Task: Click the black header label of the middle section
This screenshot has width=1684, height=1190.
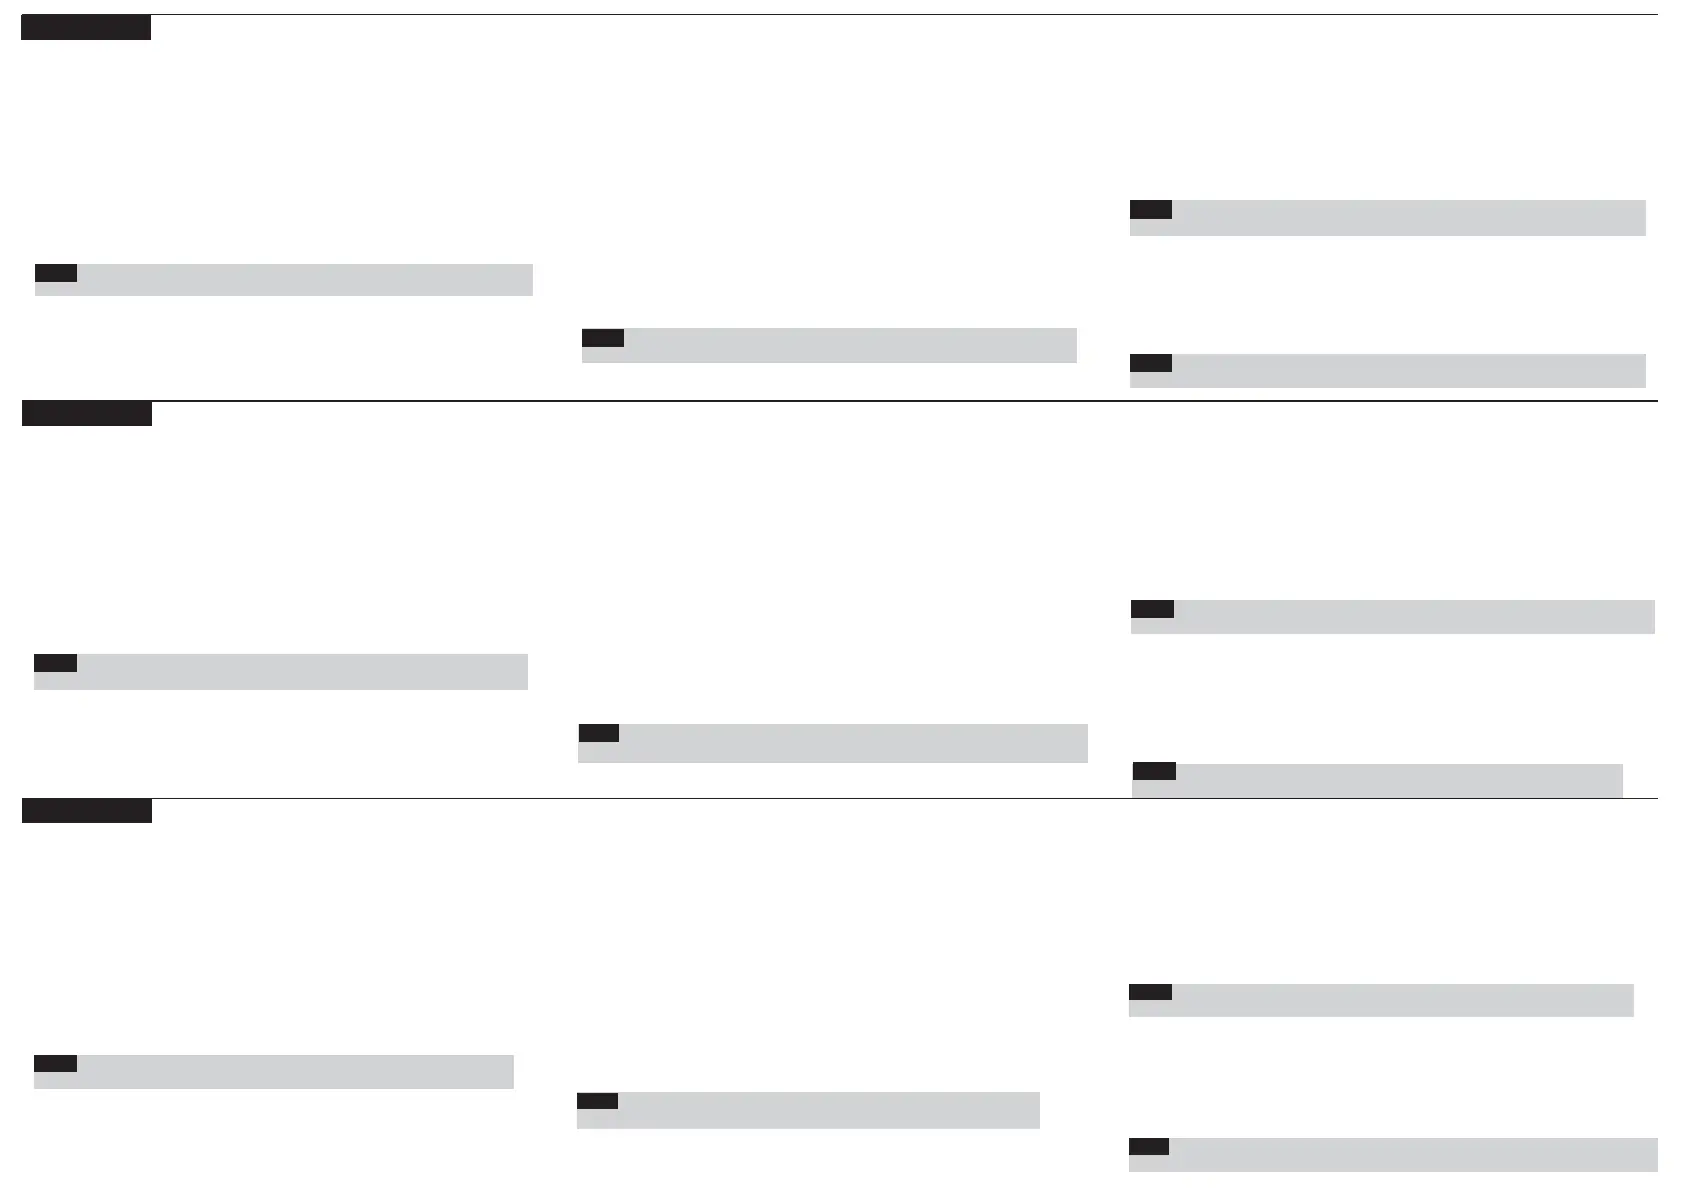Action: pyautogui.click(x=87, y=414)
